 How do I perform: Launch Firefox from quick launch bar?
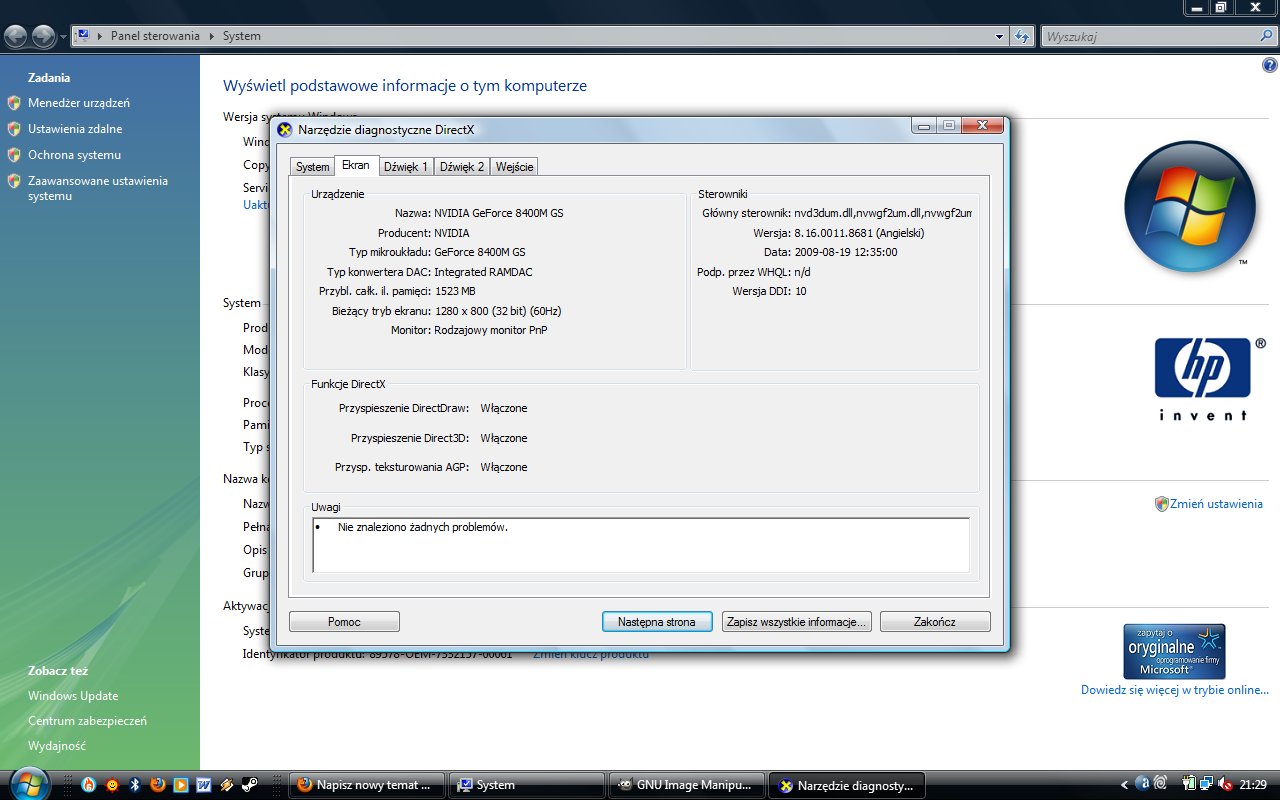coord(157,785)
